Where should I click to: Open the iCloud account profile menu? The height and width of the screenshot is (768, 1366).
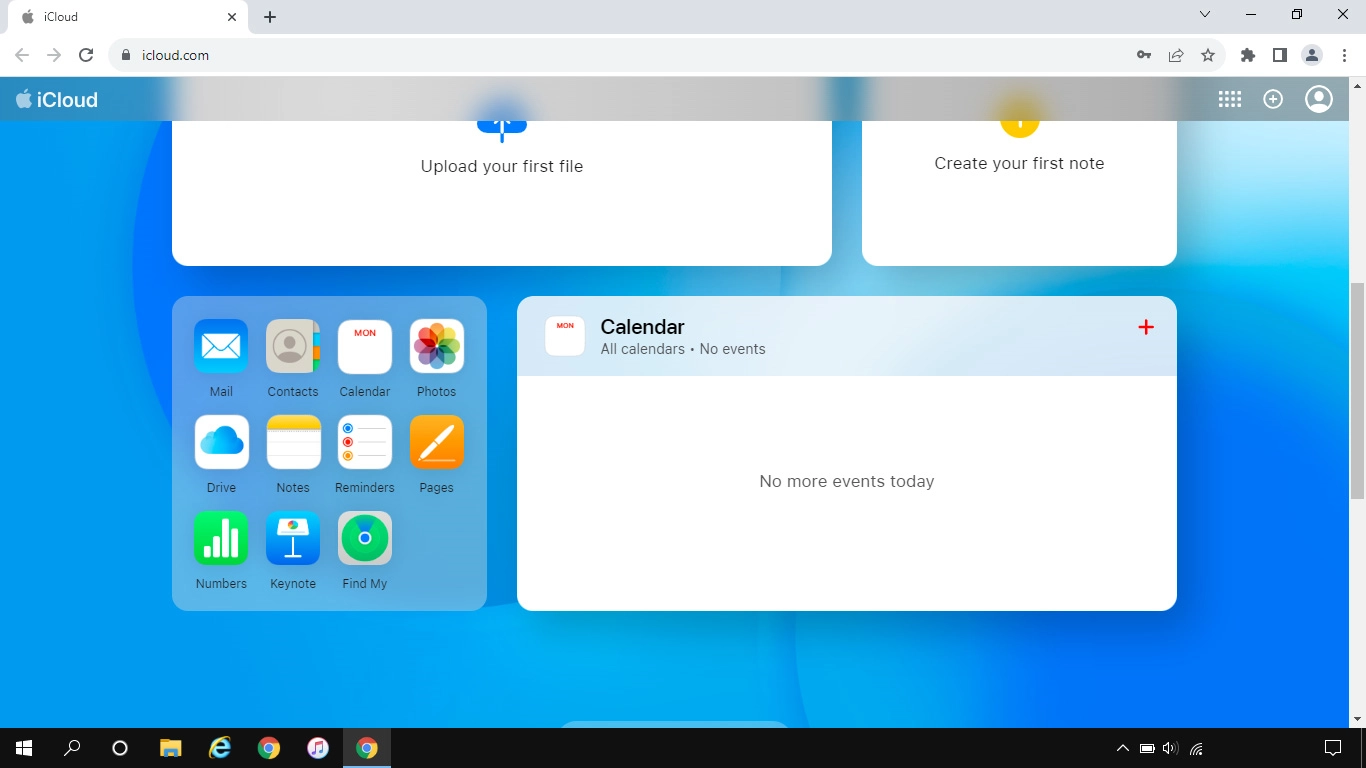(x=1319, y=99)
